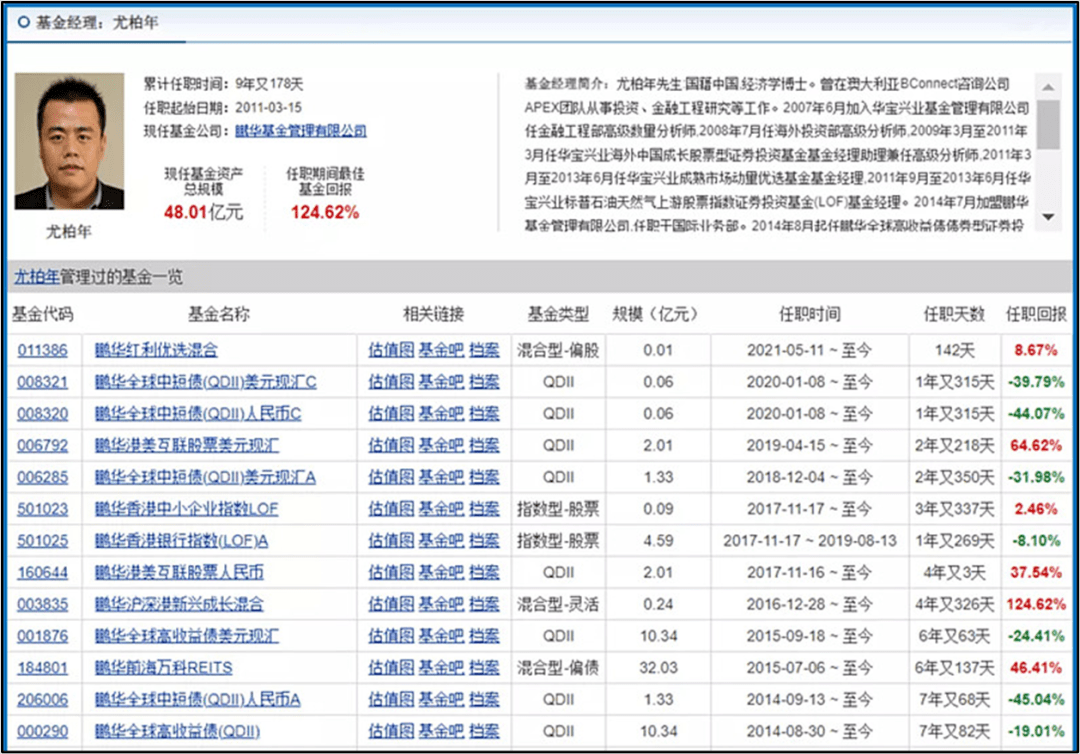1080x754 pixels.
Task: Open the 鹏华全球中短债(QDII)人民币A fund link
Action: pyautogui.click(x=198, y=700)
